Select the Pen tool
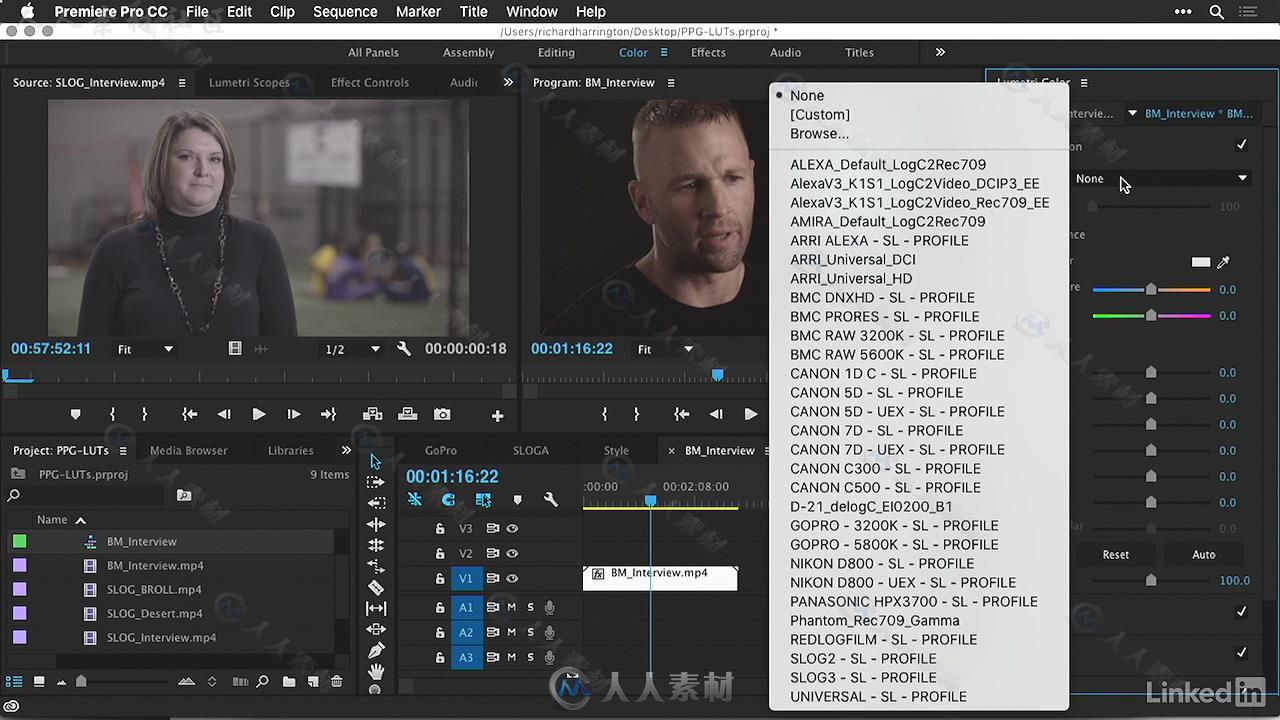Image resolution: width=1280 pixels, height=720 pixels. [x=376, y=650]
